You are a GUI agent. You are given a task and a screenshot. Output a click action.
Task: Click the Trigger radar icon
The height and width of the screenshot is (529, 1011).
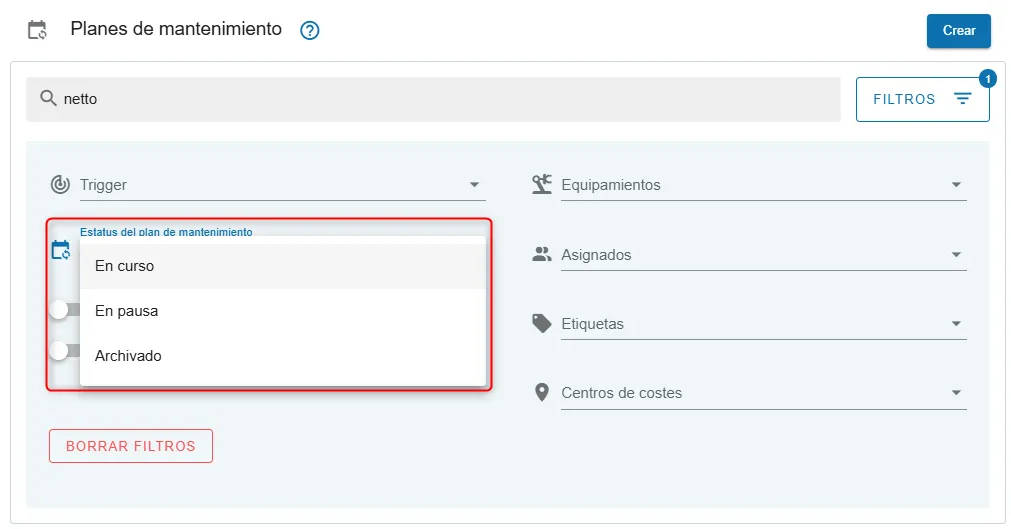[x=60, y=185]
